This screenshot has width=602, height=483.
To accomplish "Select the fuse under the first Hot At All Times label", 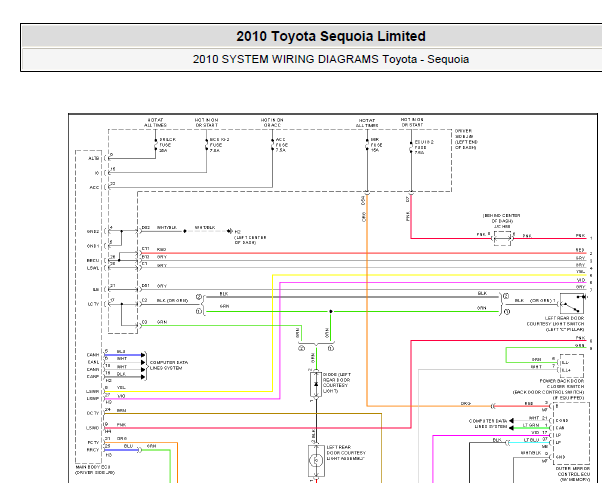I will coord(155,145).
